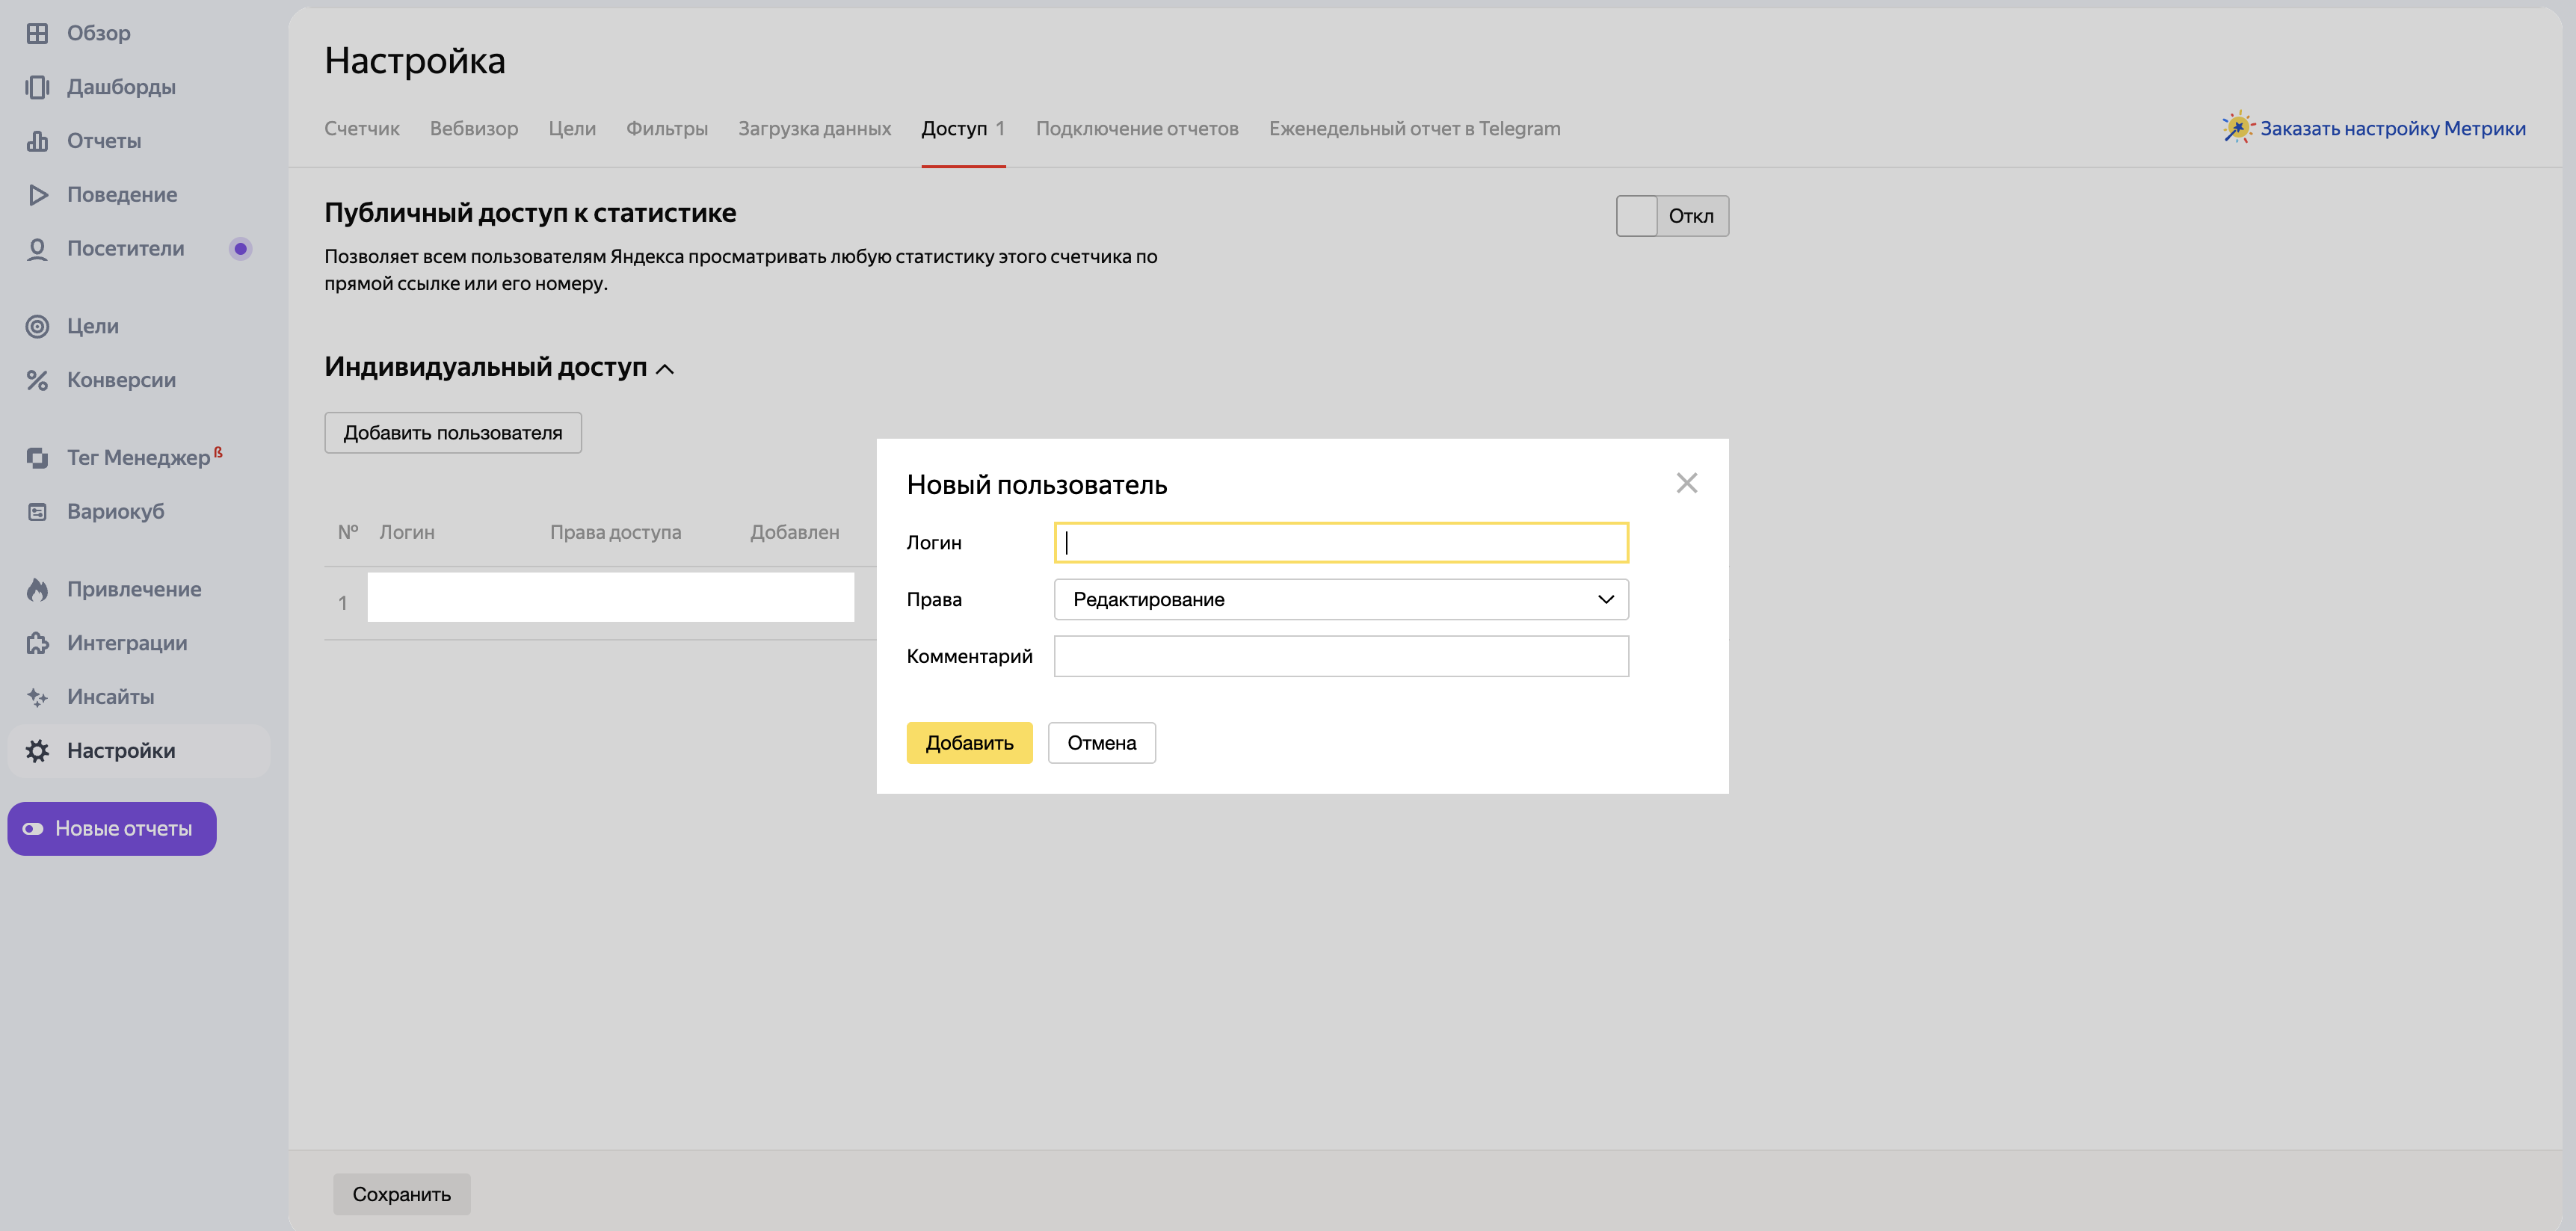2576x1231 pixels.
Task: Open Acquisition (Привлечение) flame icon
Action: coord(37,589)
